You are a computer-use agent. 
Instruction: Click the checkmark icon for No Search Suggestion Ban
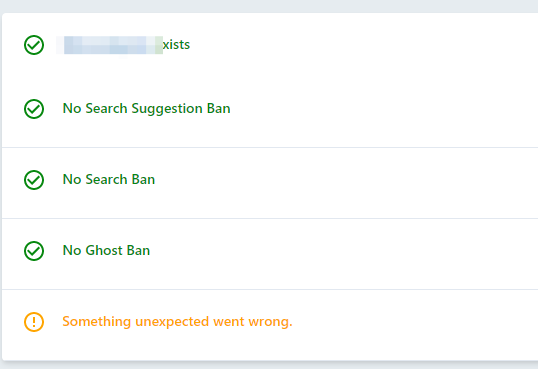click(34, 109)
